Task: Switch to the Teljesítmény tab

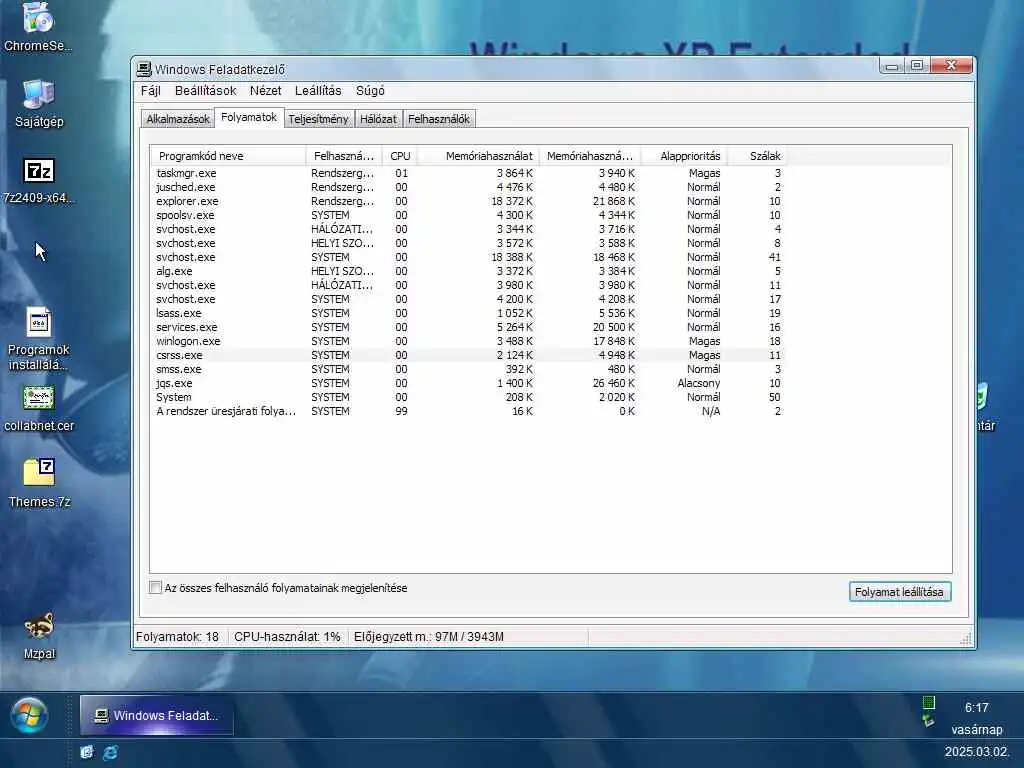Action: [x=319, y=119]
